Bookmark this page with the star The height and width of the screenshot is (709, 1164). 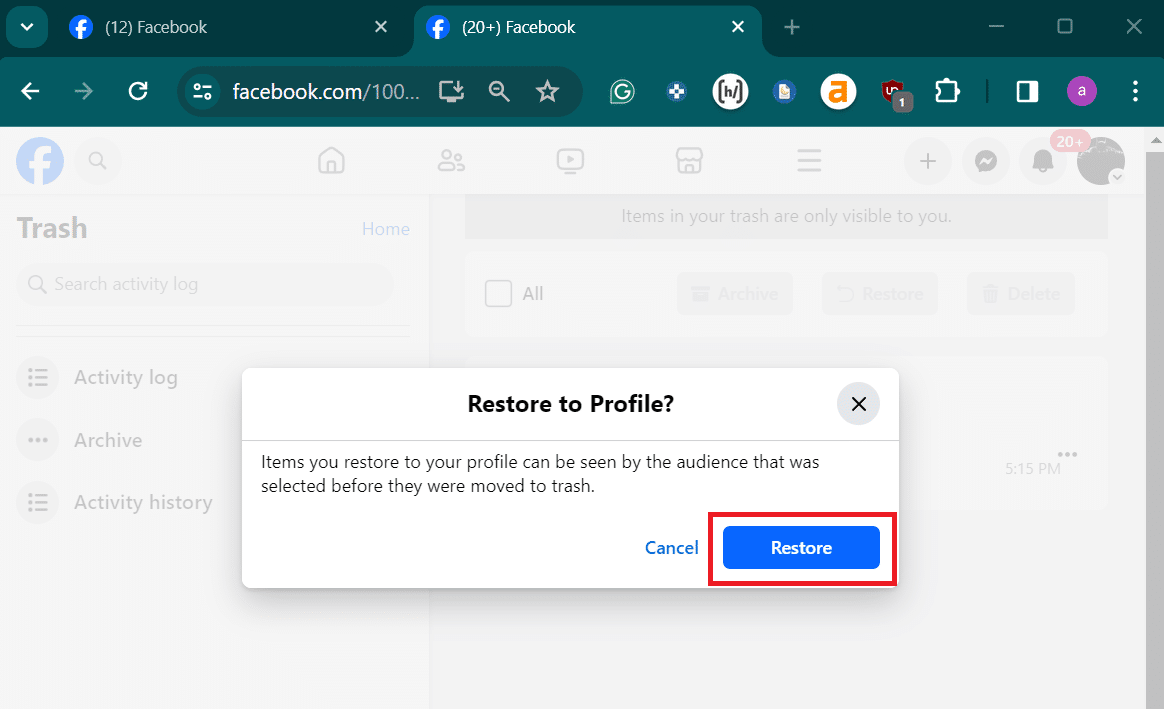[x=547, y=91]
